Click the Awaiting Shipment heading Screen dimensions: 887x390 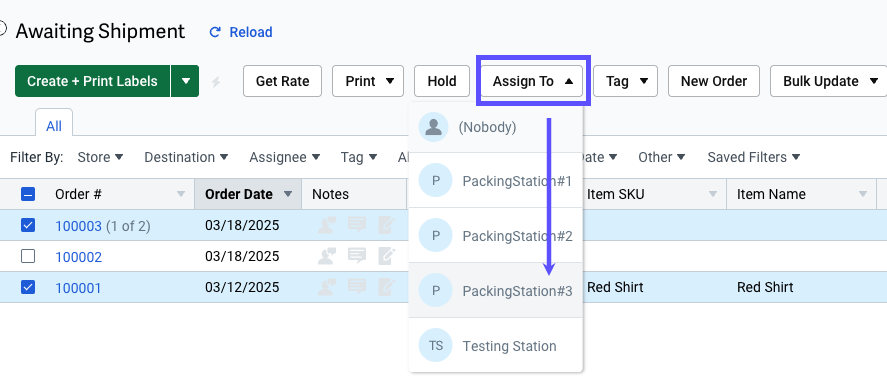(100, 31)
